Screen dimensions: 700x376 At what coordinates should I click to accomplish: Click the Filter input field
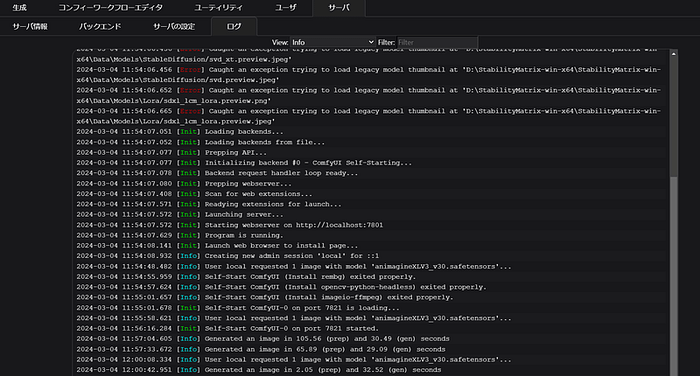tap(437, 42)
